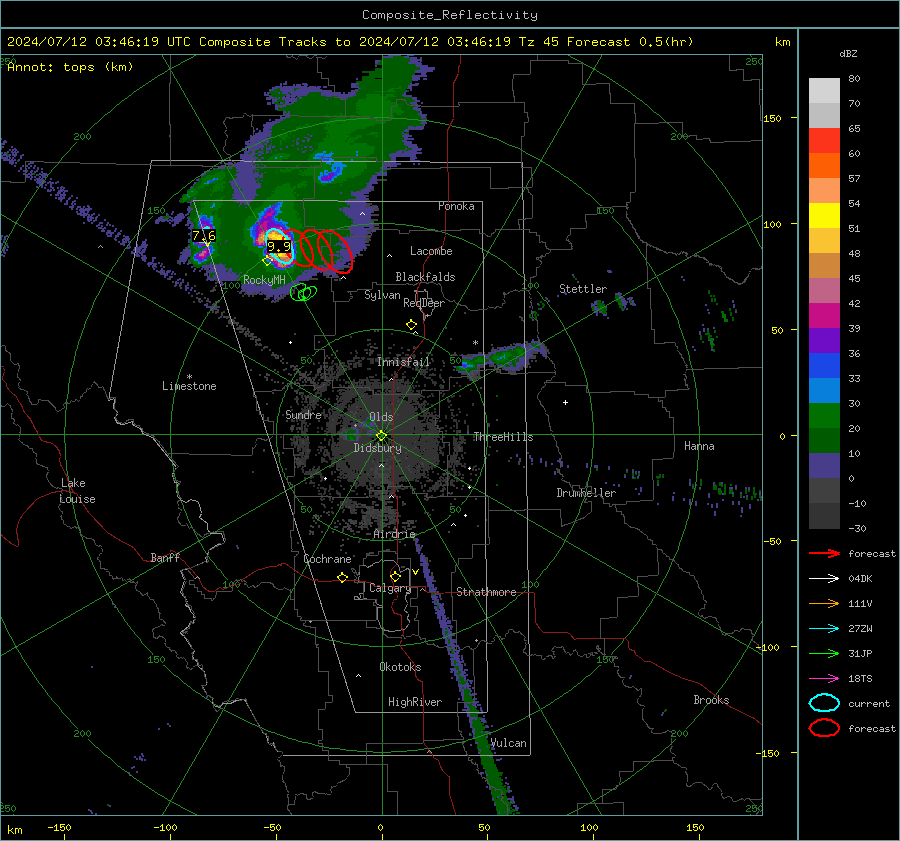The image size is (900, 841).
Task: Select the RedDeer city label
Action: [424, 303]
